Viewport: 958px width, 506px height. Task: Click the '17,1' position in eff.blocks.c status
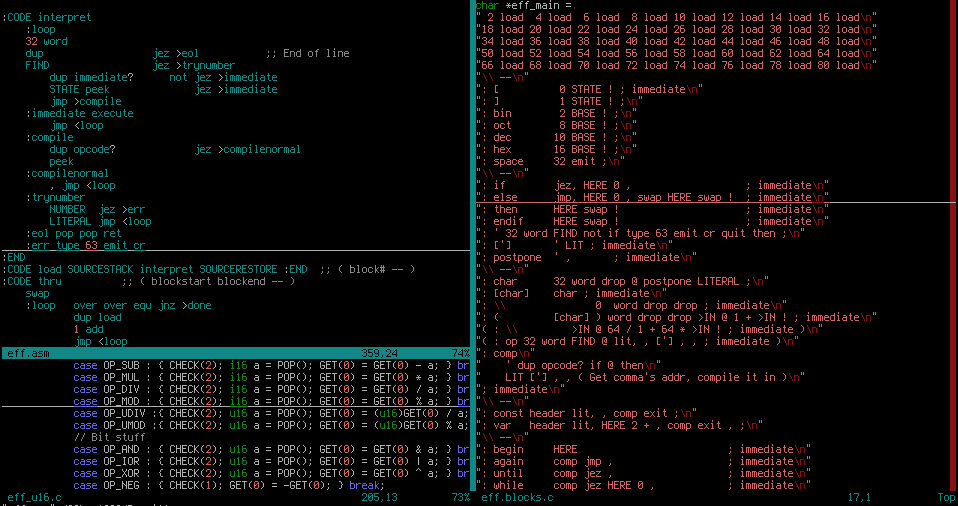(859, 497)
